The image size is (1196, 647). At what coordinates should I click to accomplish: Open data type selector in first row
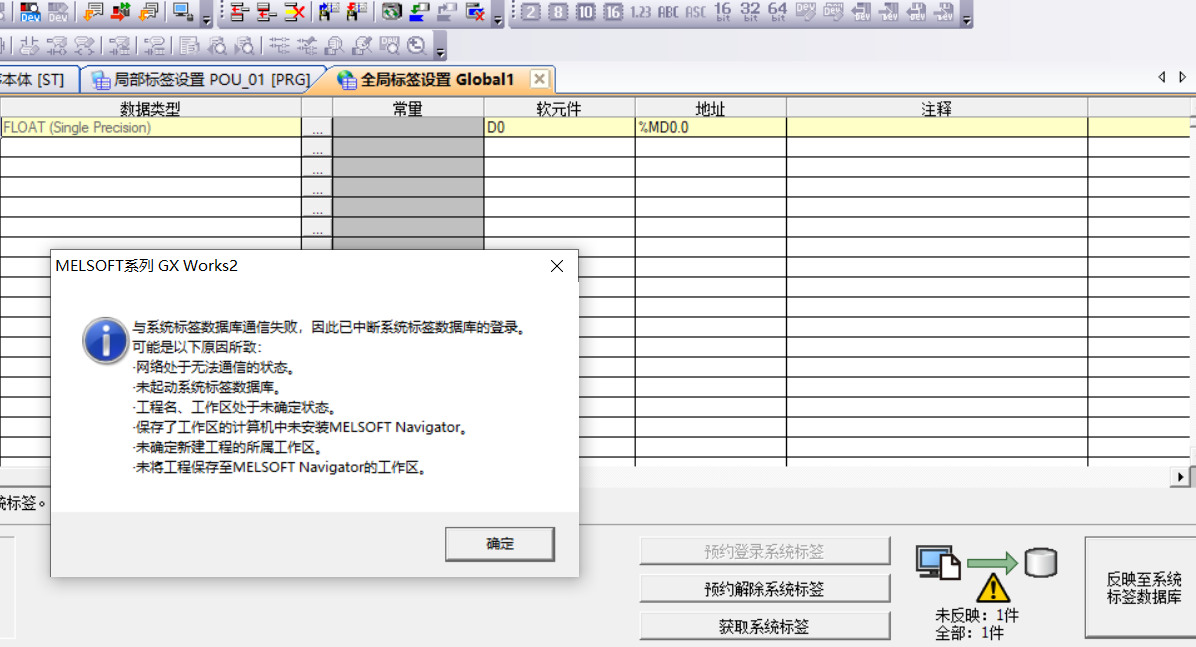point(316,128)
